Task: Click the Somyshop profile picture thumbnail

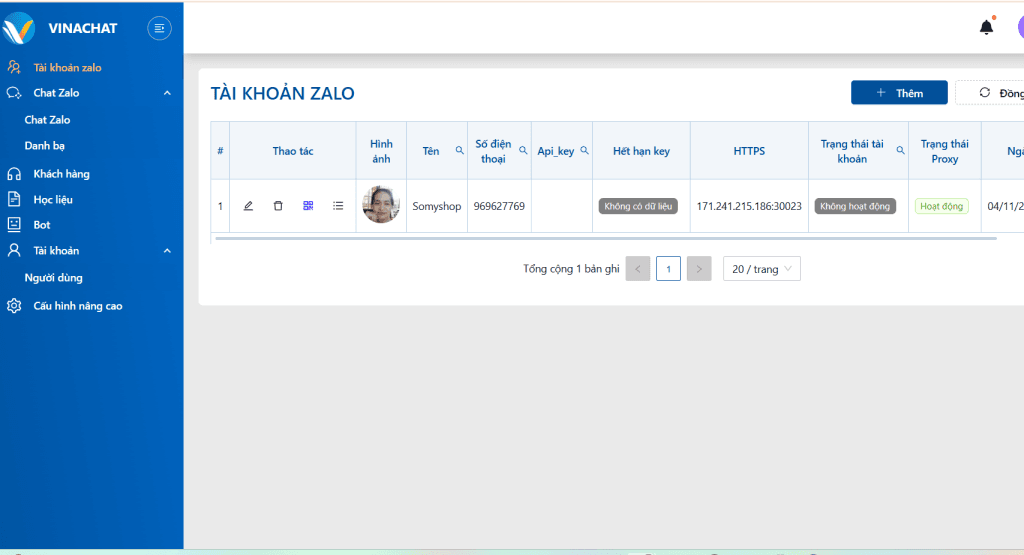Action: tap(381, 205)
